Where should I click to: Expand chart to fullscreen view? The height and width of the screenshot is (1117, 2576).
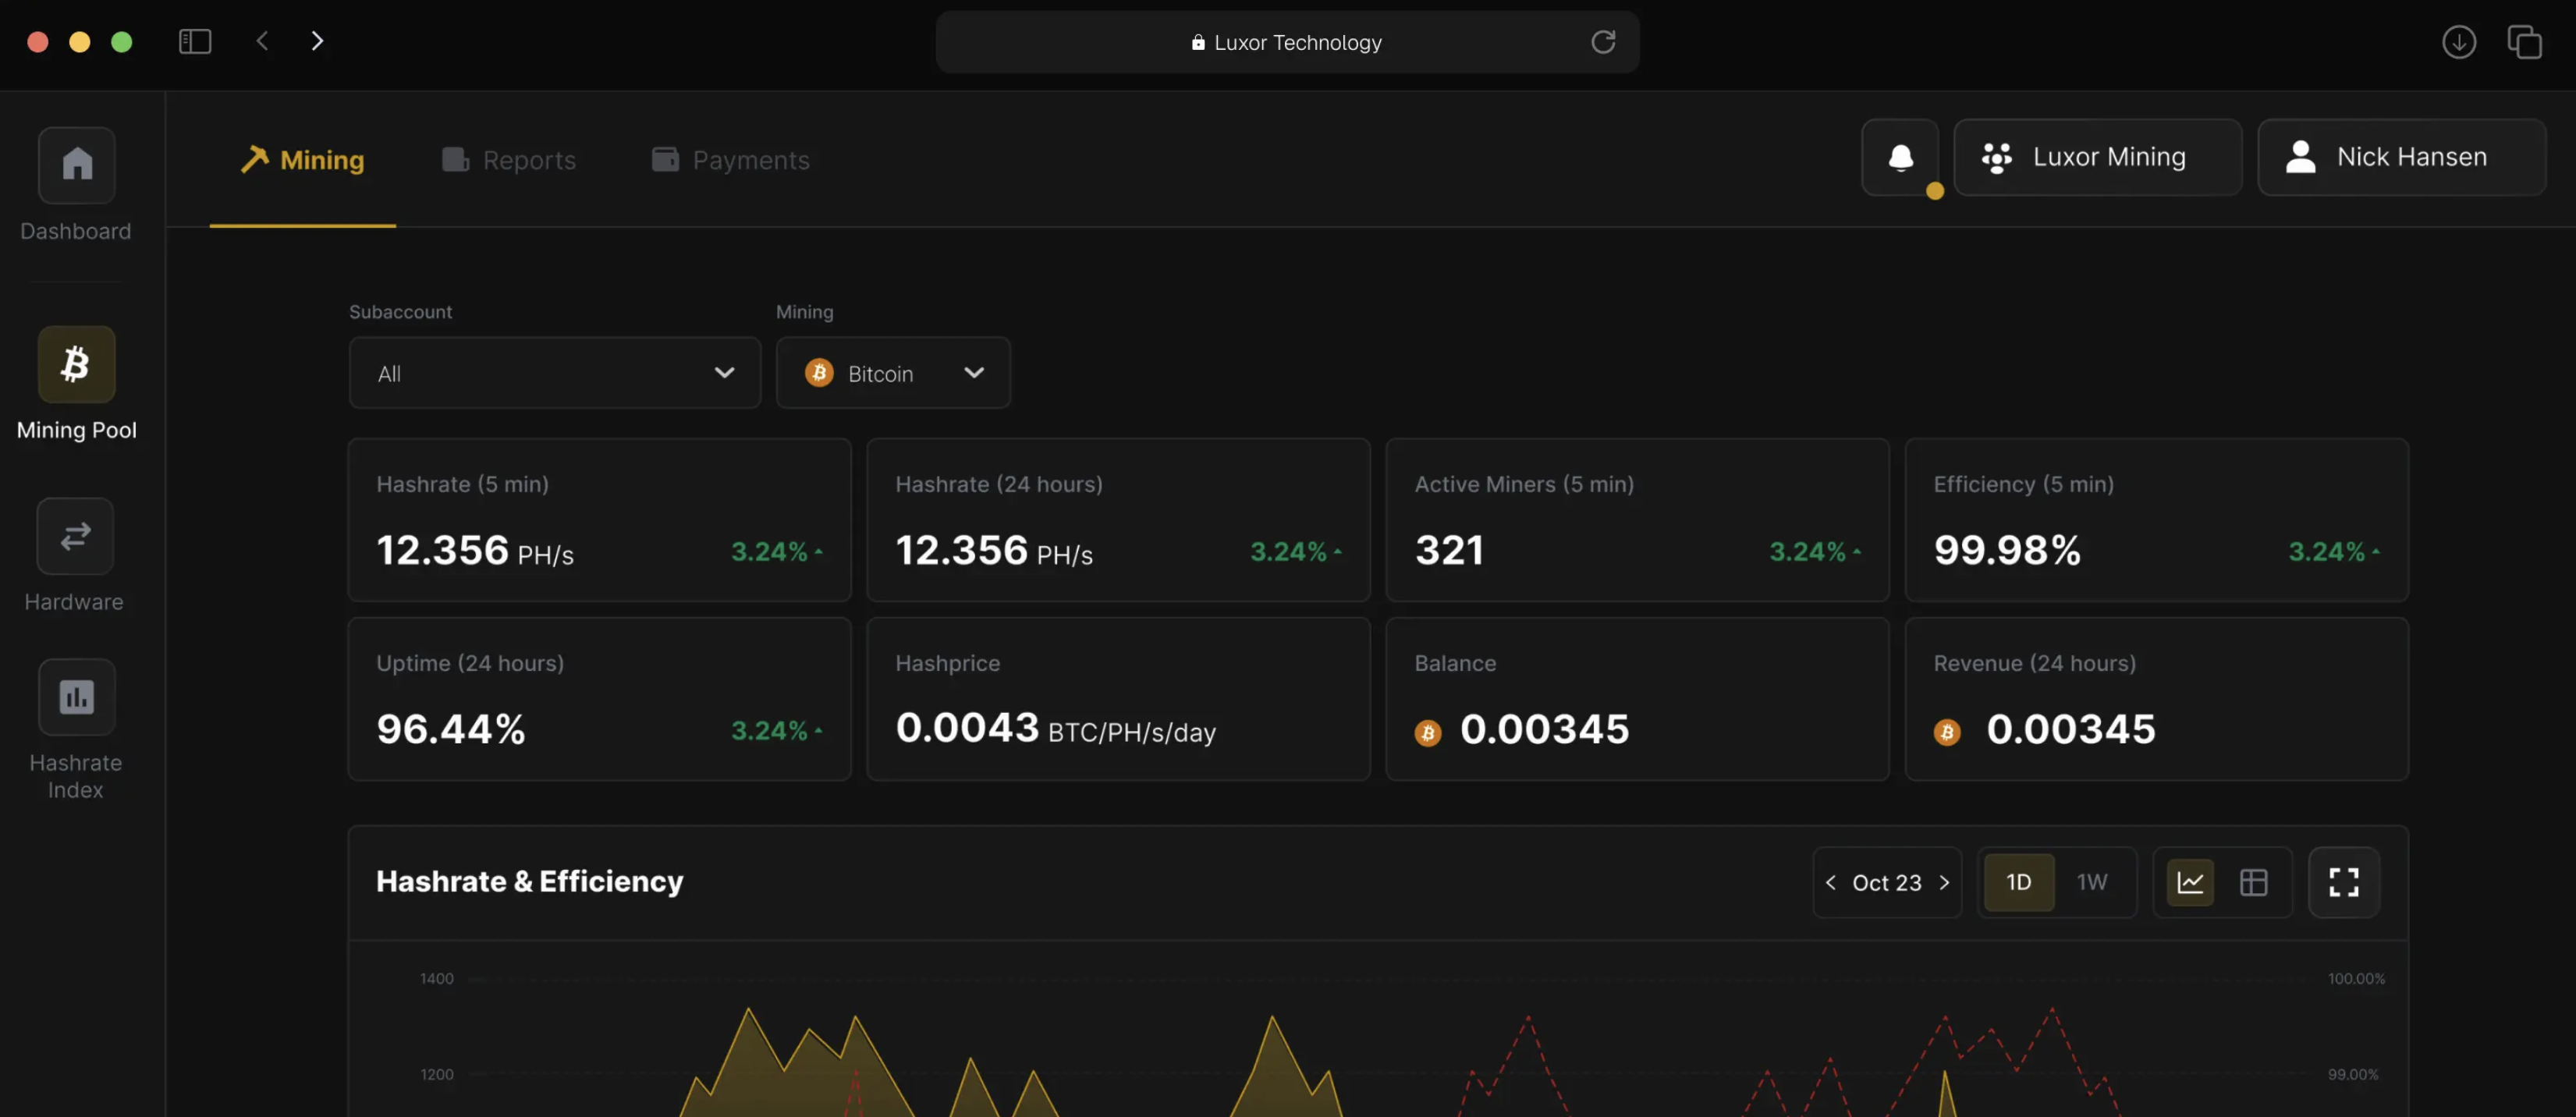pos(2343,882)
